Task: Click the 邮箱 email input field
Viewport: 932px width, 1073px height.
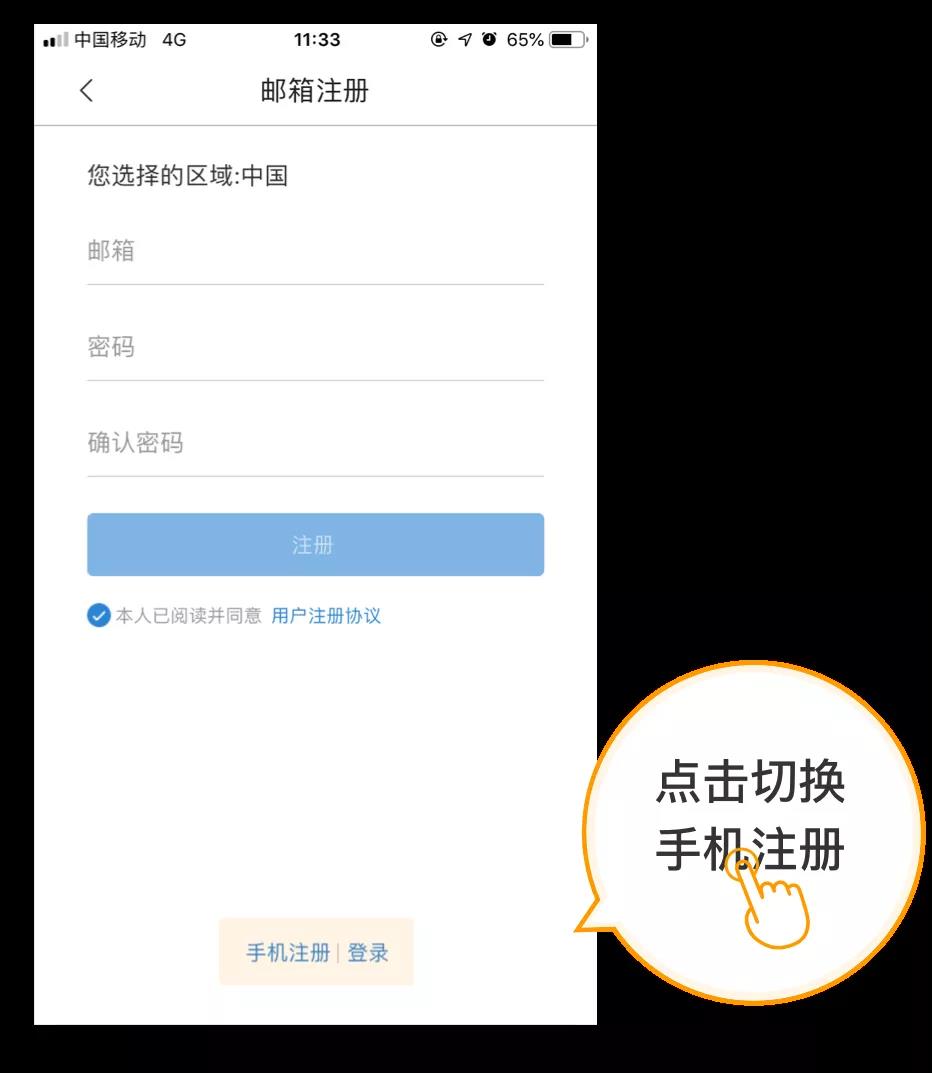Action: [315, 251]
